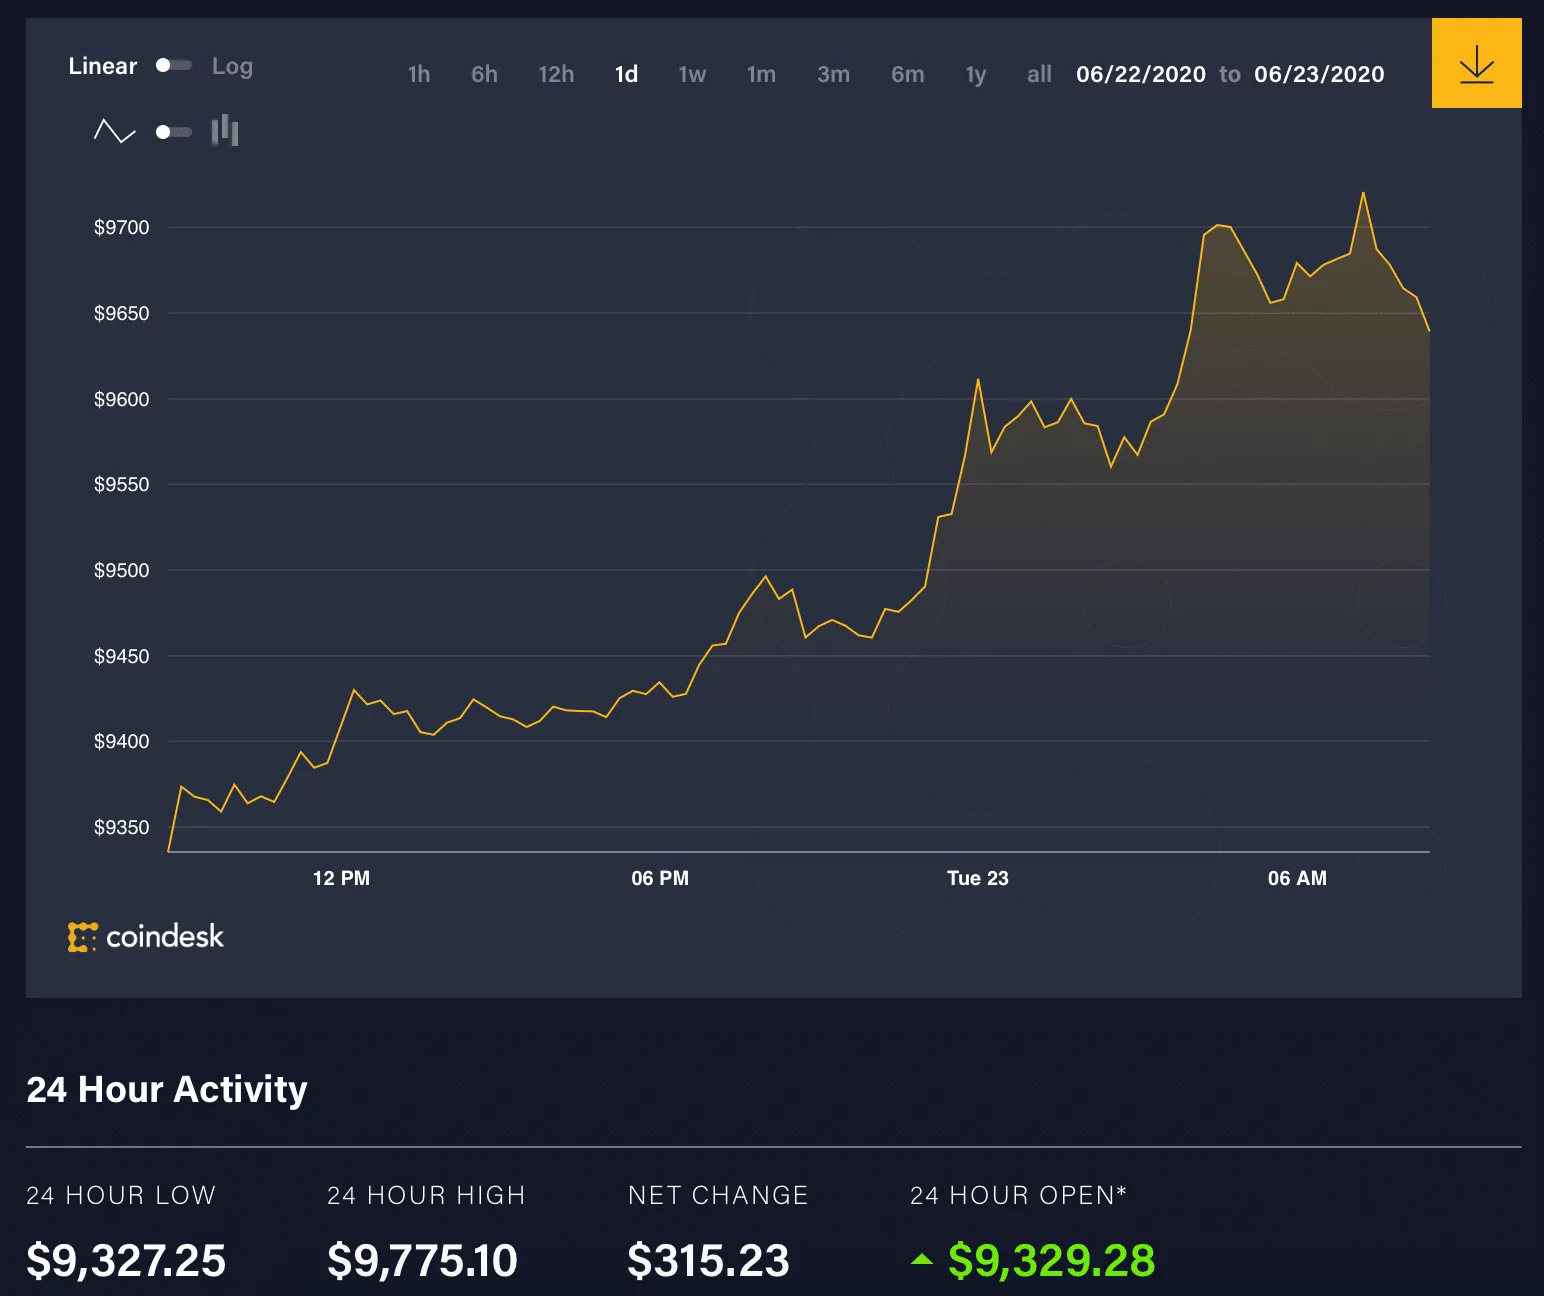This screenshot has width=1544, height=1296.
Task: Select the 1m time range
Action: tap(761, 74)
